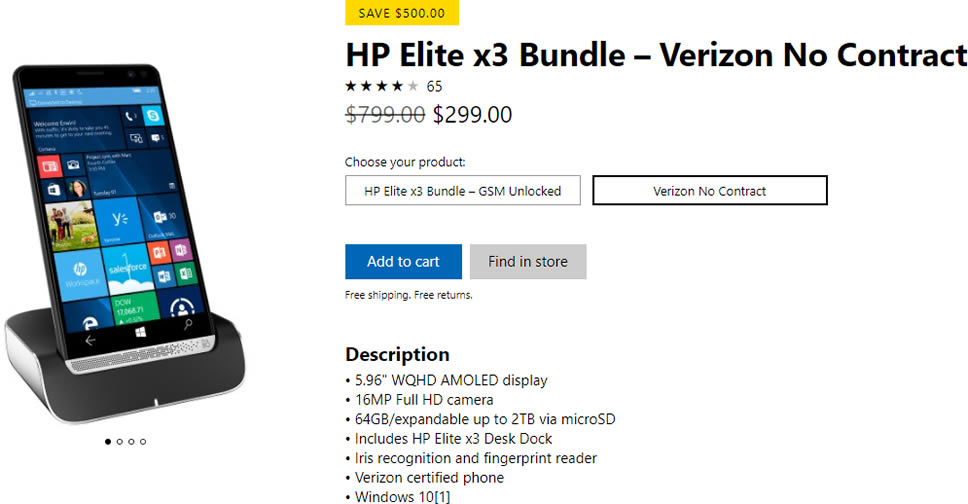The height and width of the screenshot is (504, 968).
Task: Select the Verizon No Contract option
Action: (x=709, y=190)
